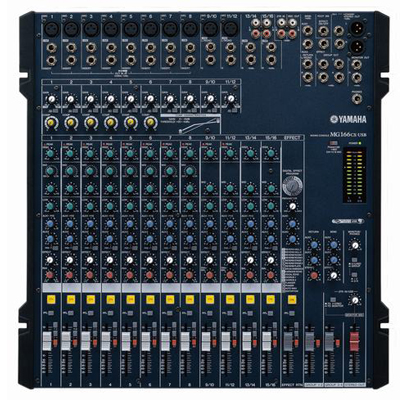
Task: Click channel 1 white gain knob
Action: coord(51,99)
